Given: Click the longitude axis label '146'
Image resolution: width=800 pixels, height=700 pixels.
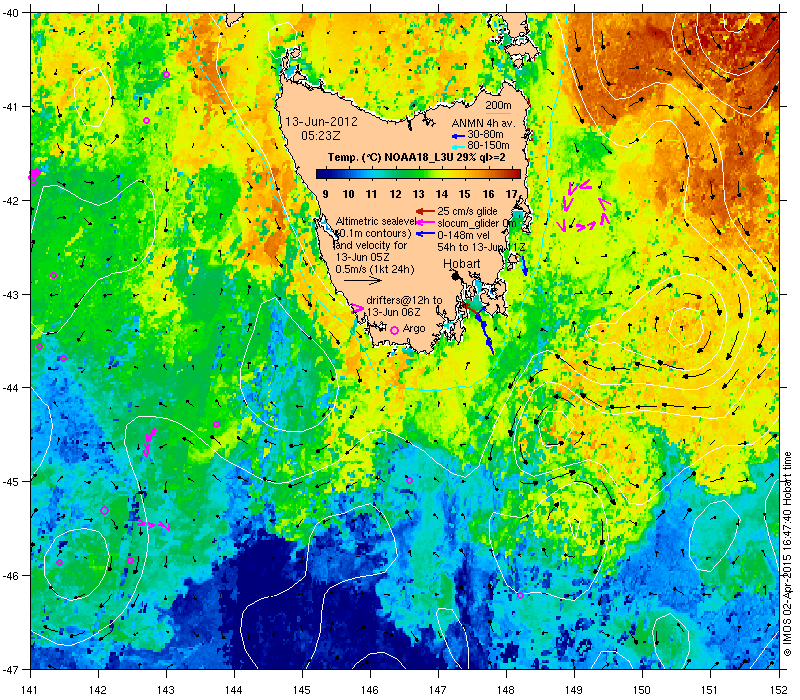Looking at the screenshot, I should click(x=370, y=690).
